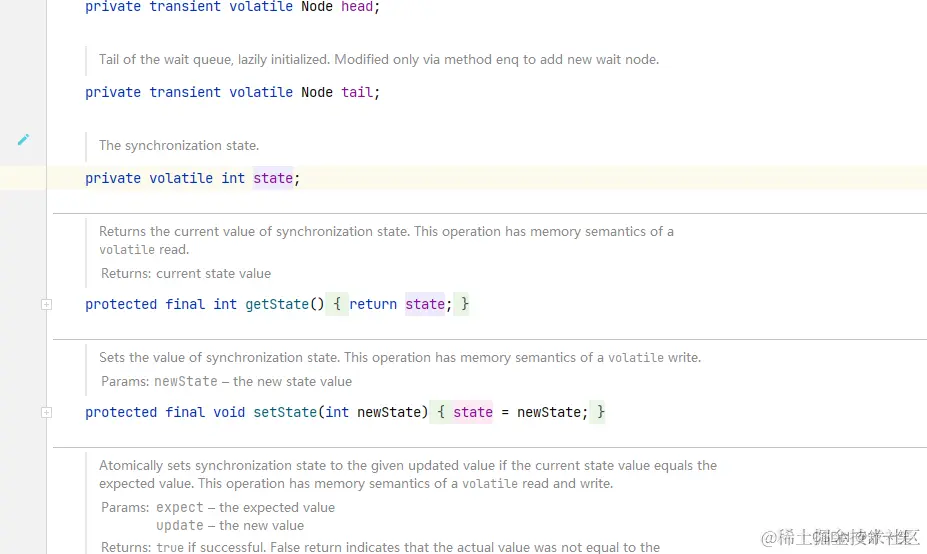Viewport: 927px width, 554px height.
Task: Click 'Returns: current state value' doc line
Action: [186, 273]
